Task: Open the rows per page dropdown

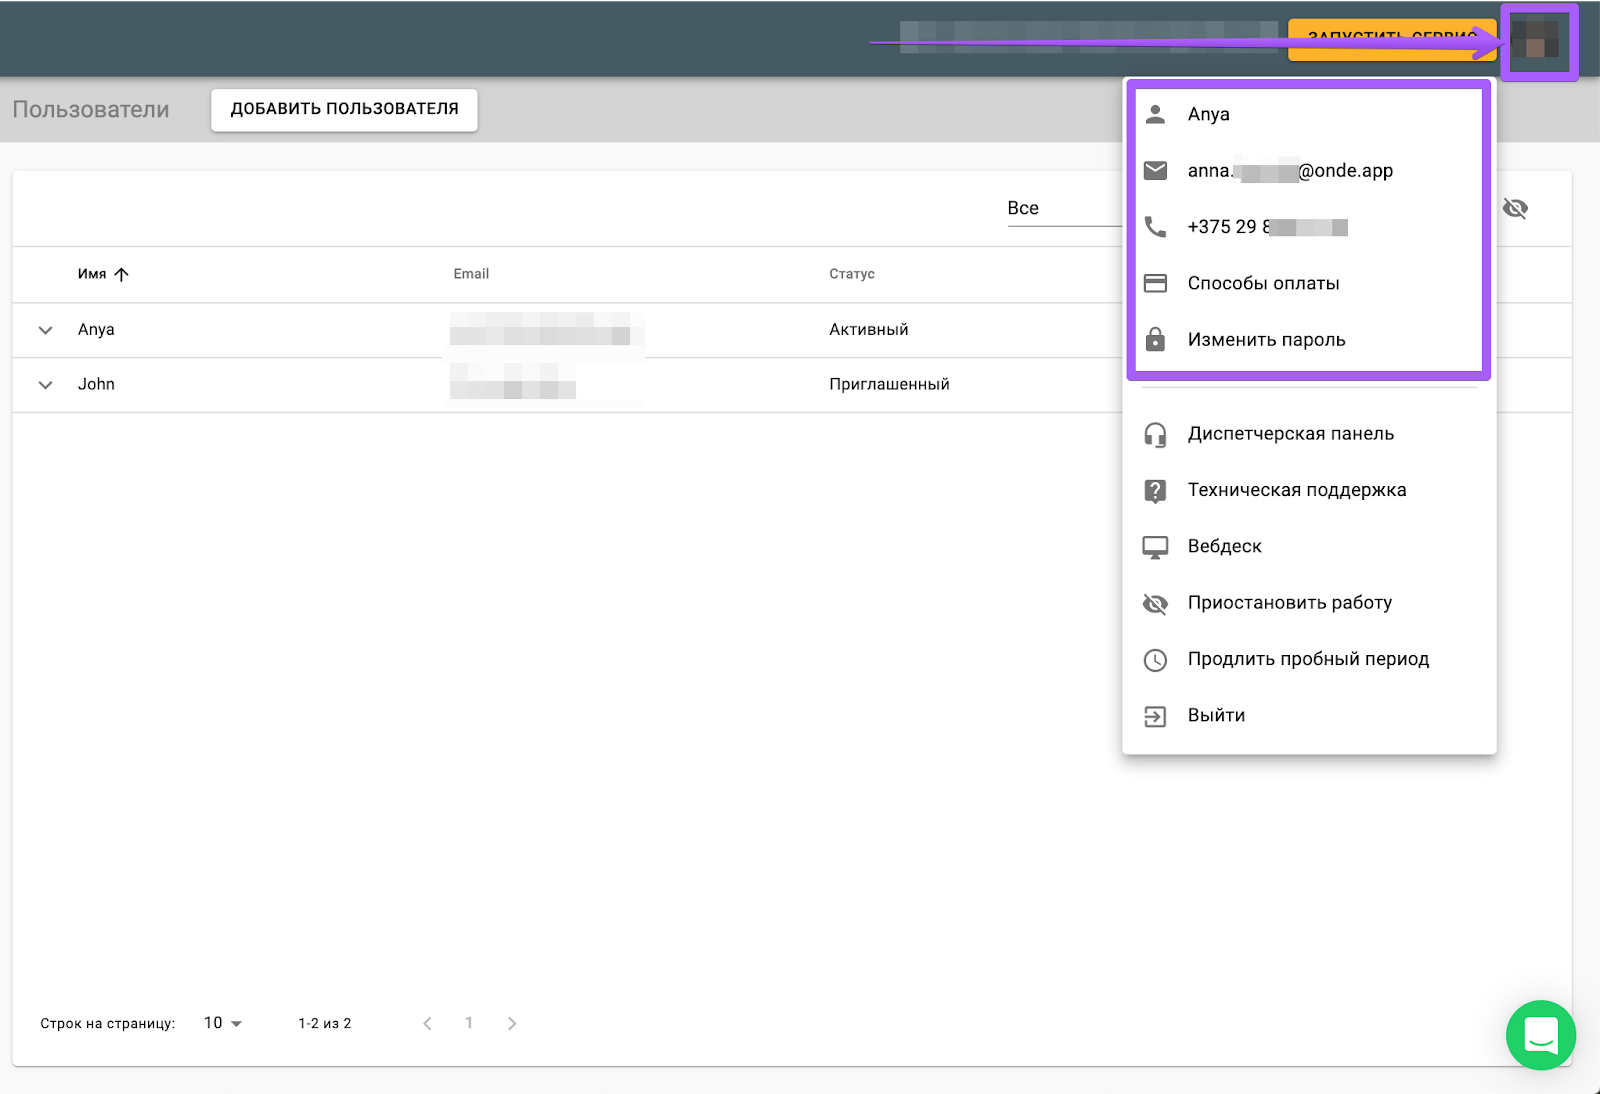Action: tap(223, 1023)
